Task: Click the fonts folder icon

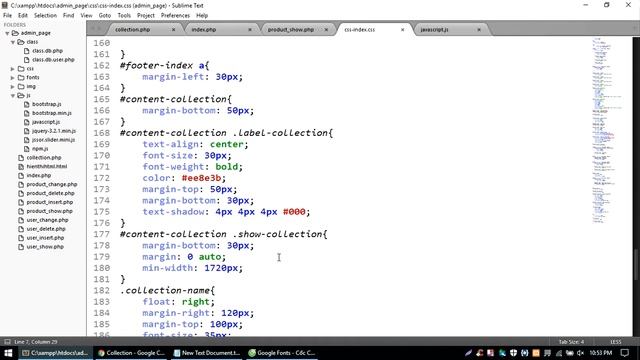Action: tap(21, 78)
